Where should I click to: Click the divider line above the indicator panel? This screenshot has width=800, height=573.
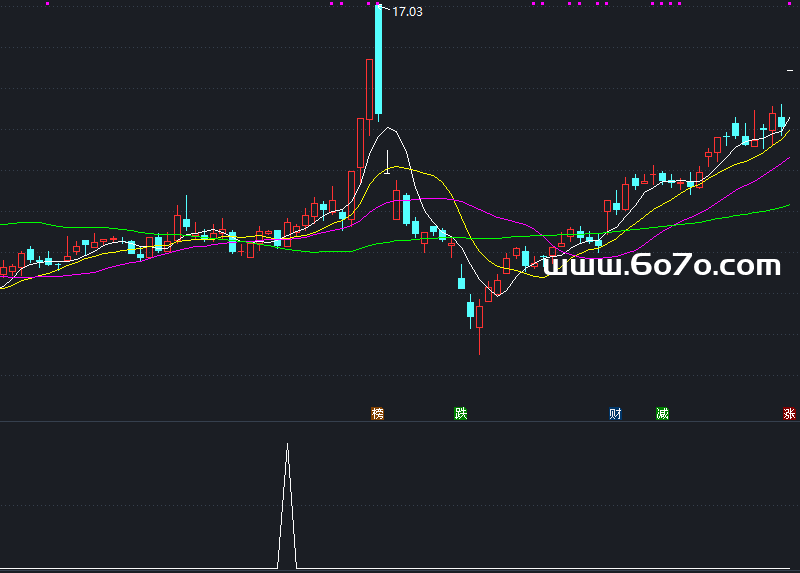[x=400, y=421]
